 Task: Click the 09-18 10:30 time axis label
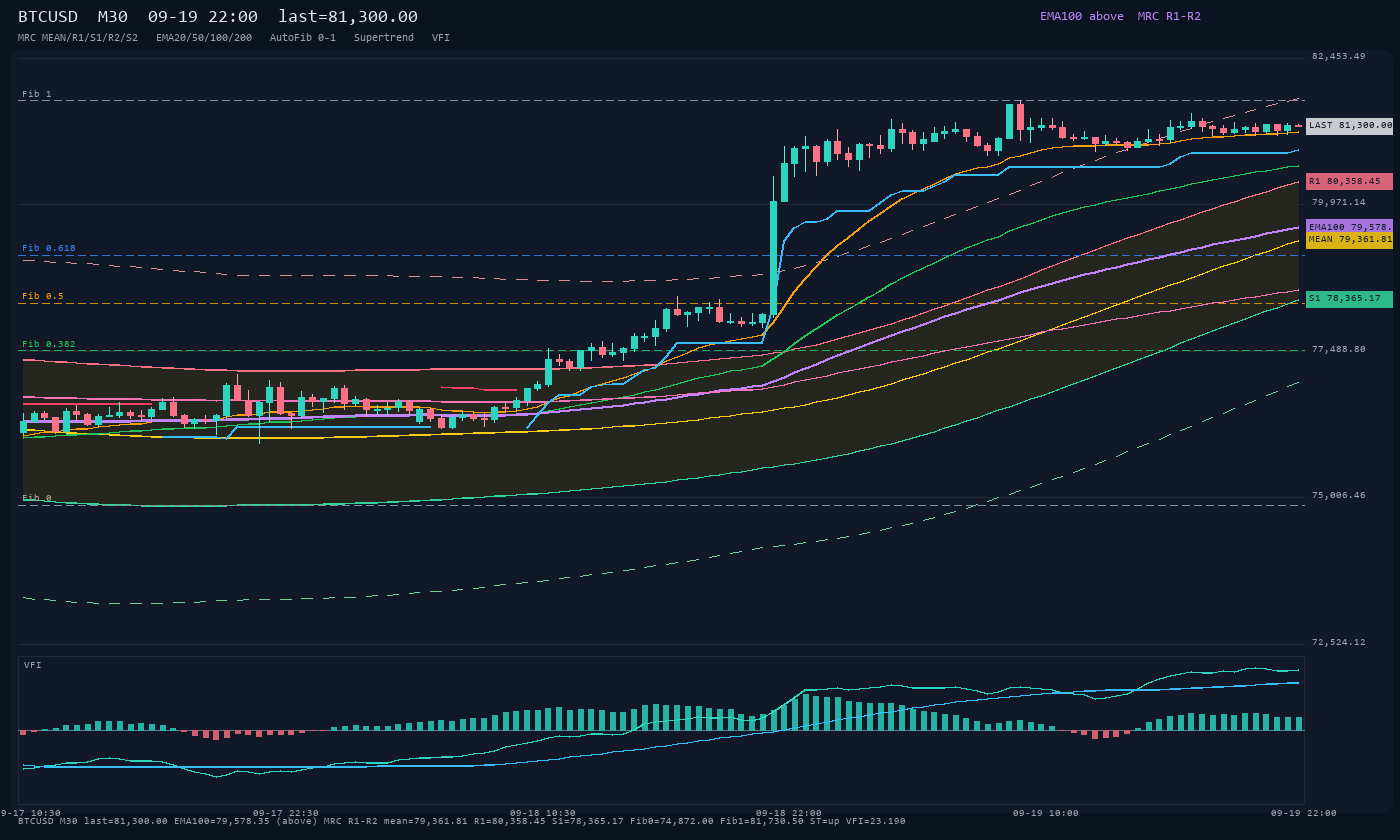click(543, 813)
